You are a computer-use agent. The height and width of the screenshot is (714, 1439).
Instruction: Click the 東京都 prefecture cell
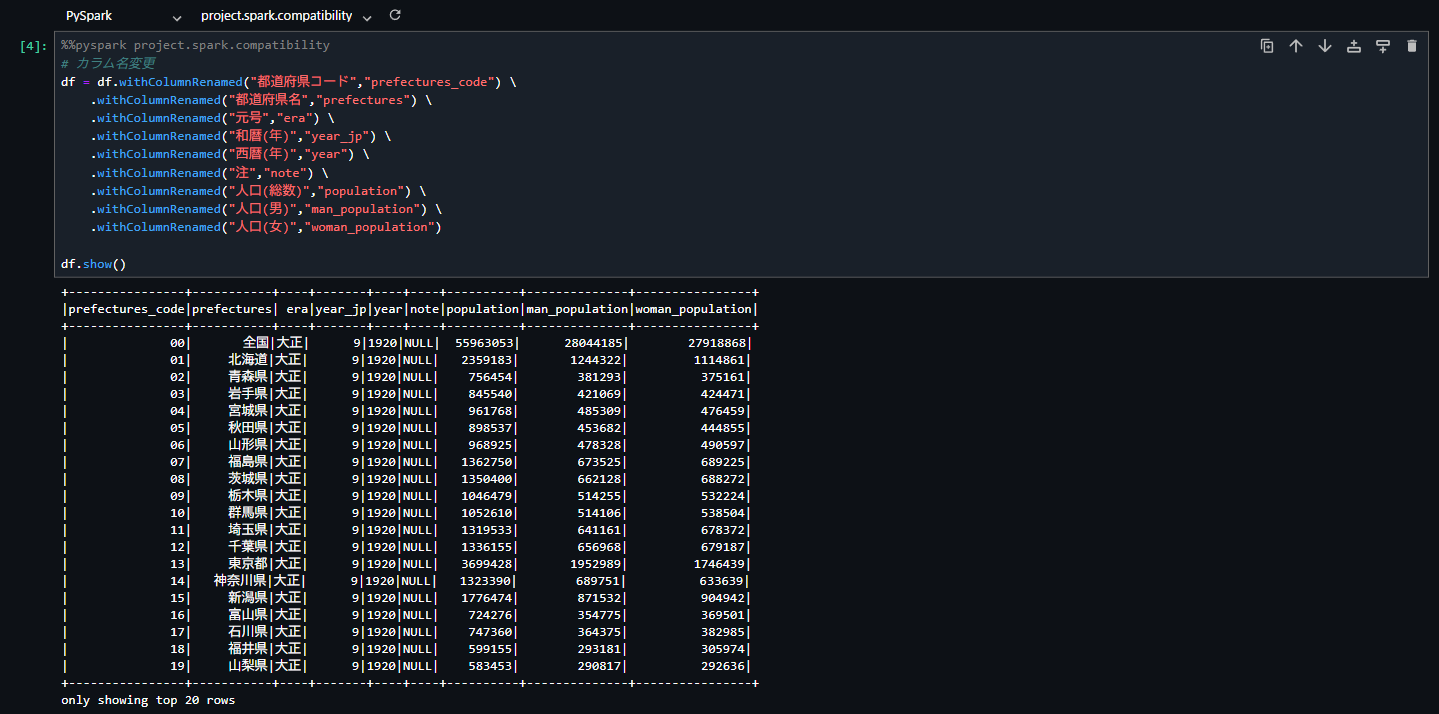point(248,564)
